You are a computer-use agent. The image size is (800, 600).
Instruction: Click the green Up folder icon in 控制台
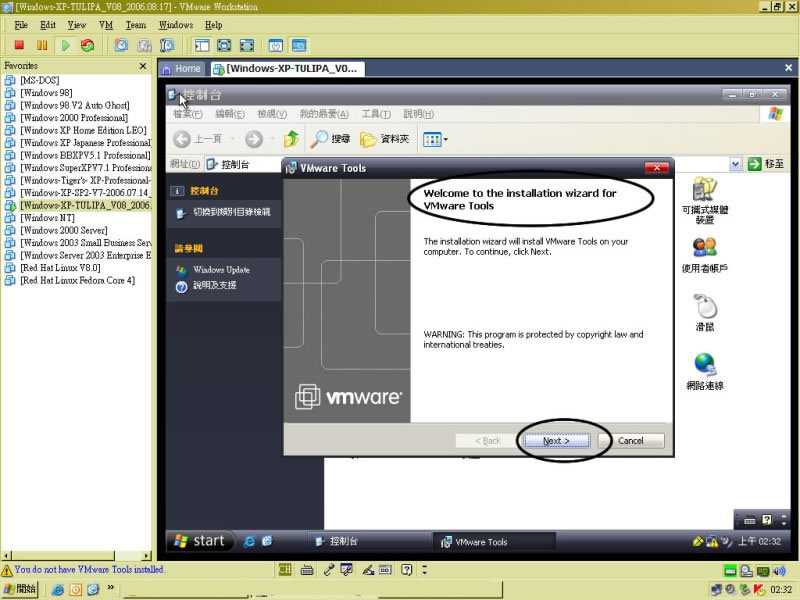click(x=291, y=139)
